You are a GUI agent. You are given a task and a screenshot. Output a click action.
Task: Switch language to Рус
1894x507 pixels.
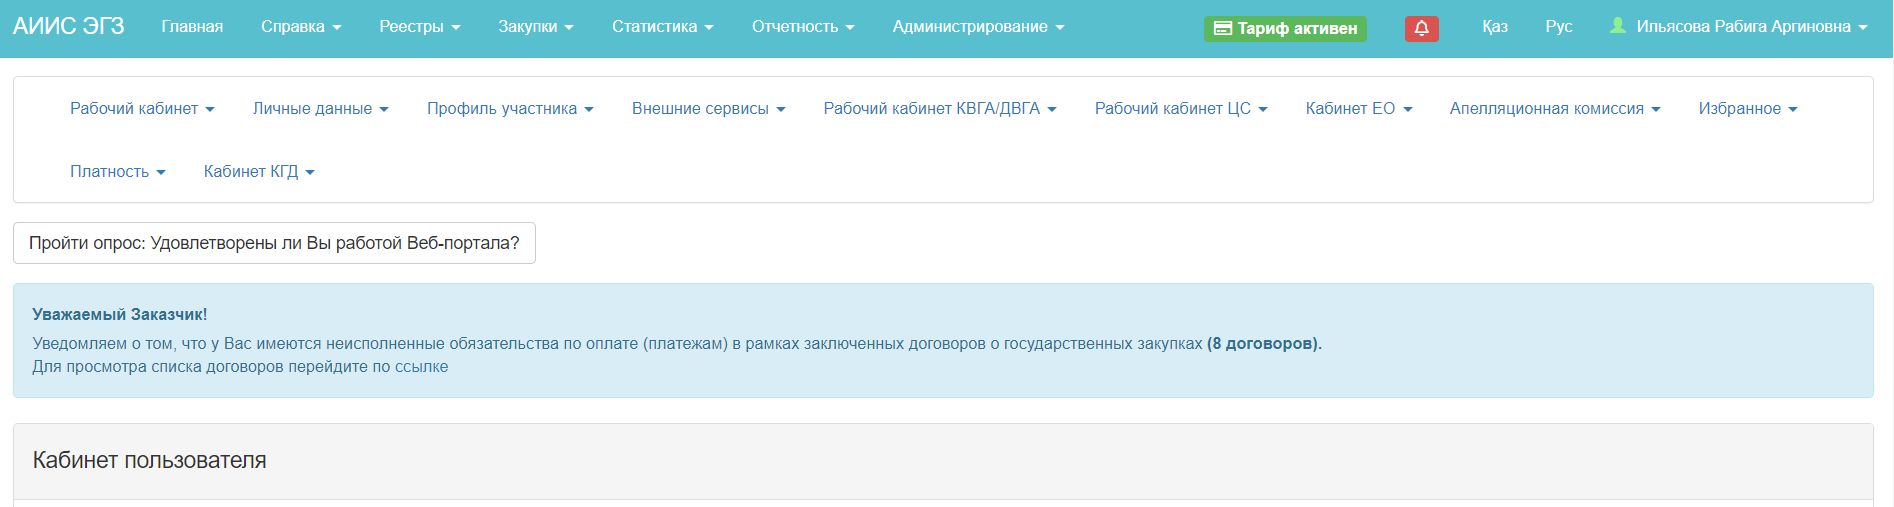pos(1558,27)
